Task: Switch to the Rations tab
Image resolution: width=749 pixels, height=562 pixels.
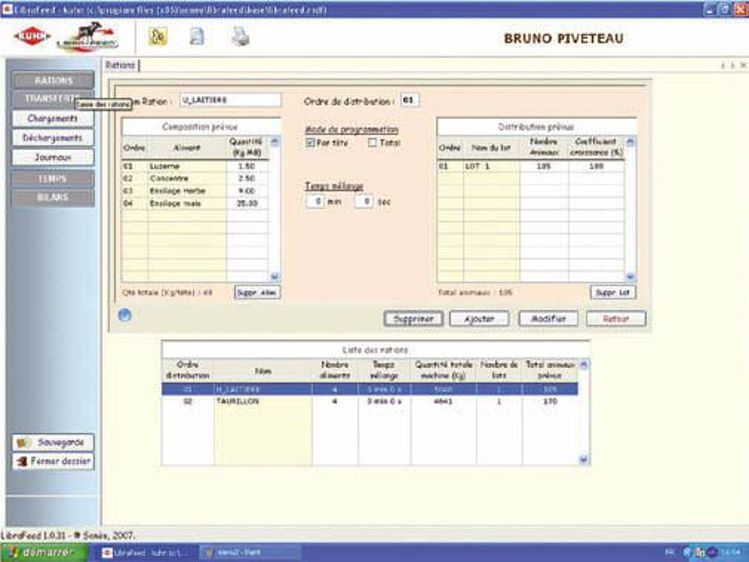Action: (121, 66)
